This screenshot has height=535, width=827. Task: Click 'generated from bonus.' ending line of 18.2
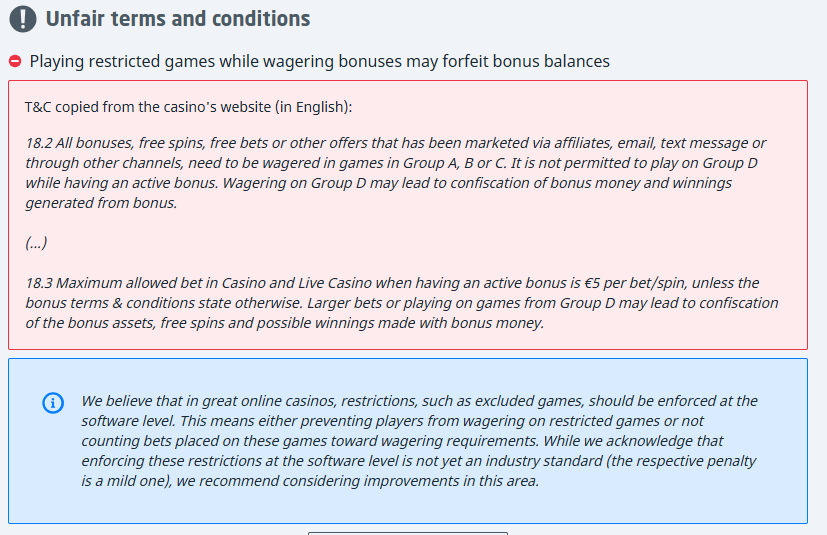click(101, 203)
